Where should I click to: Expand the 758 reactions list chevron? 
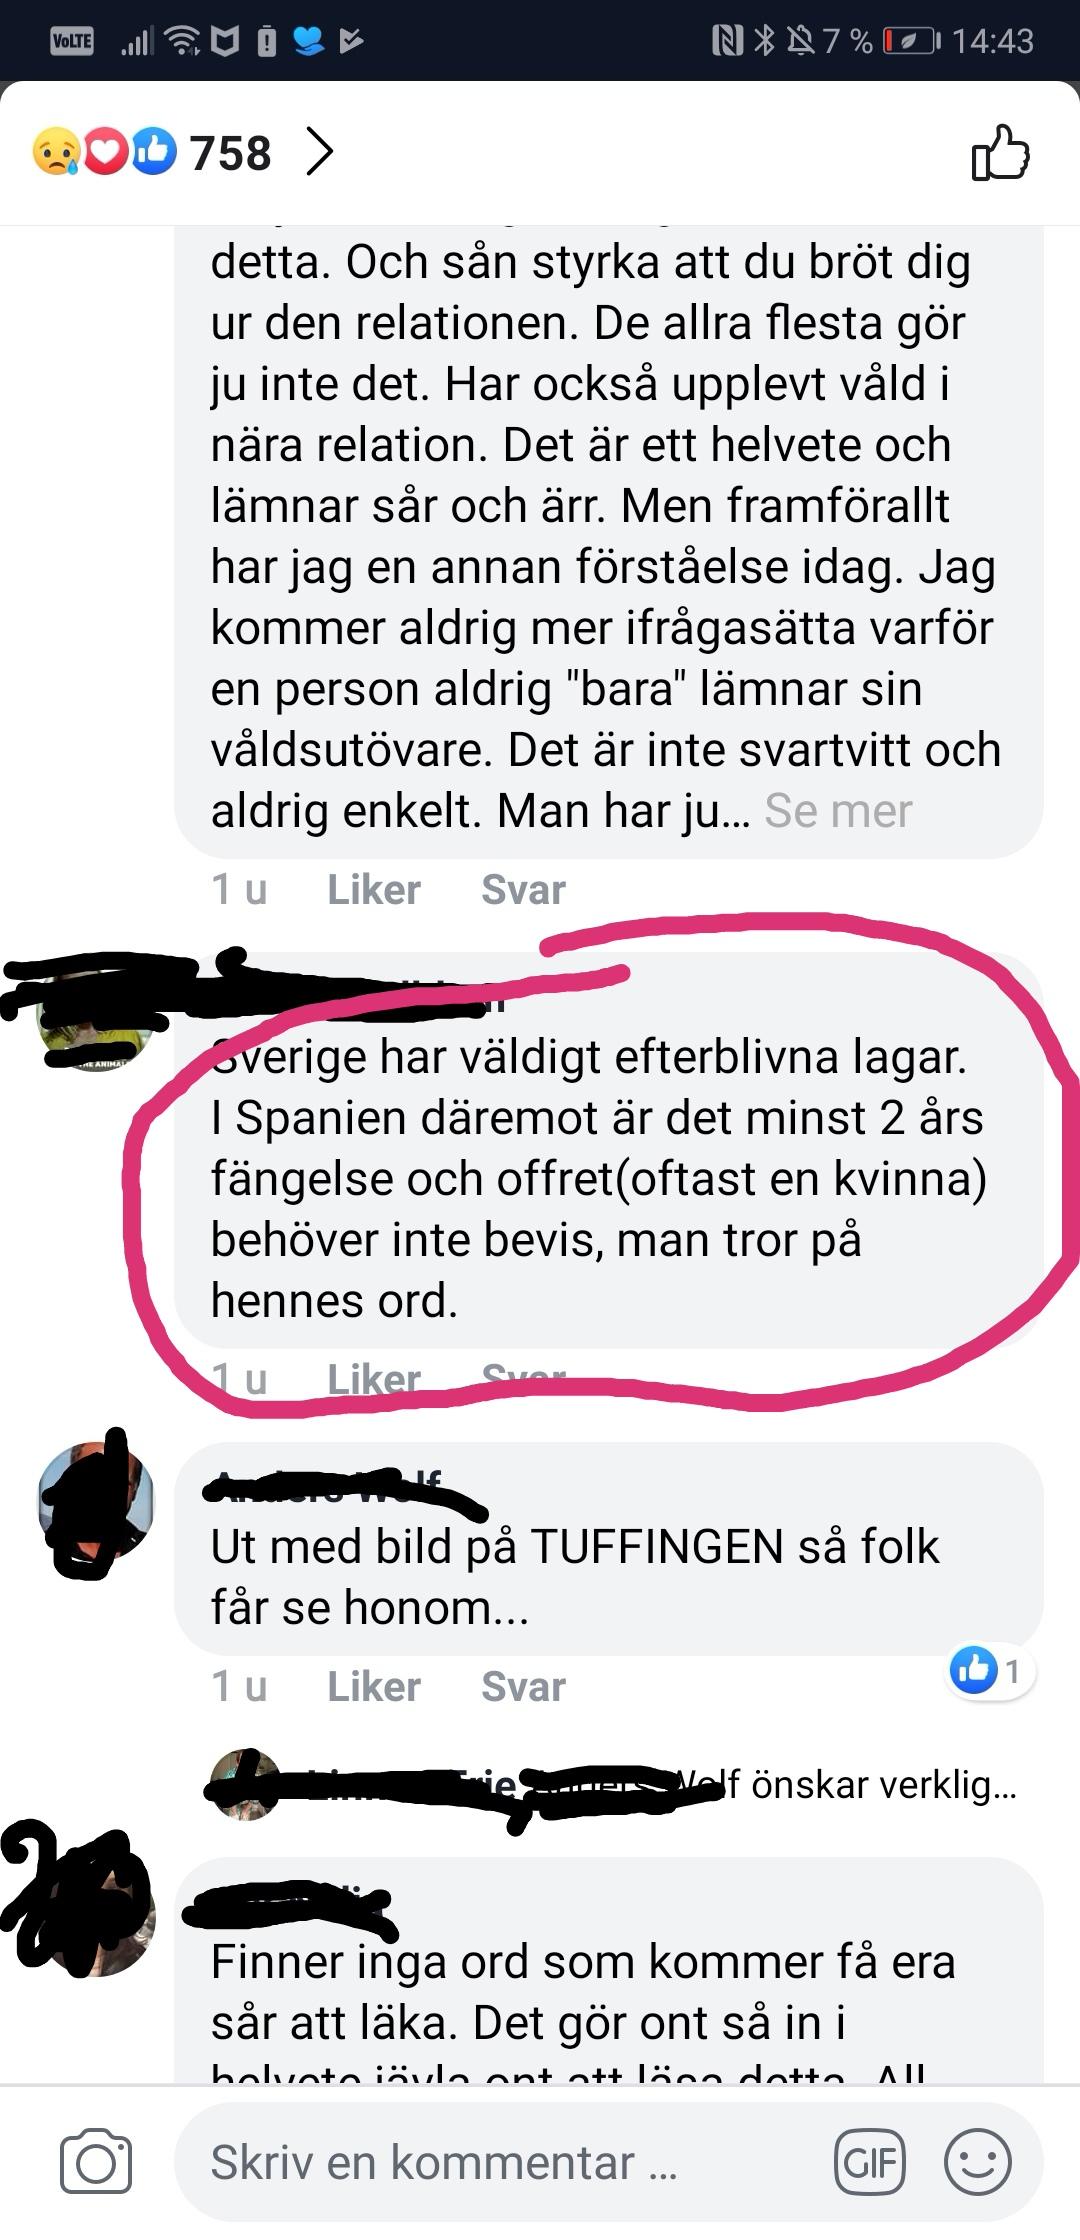click(x=319, y=152)
